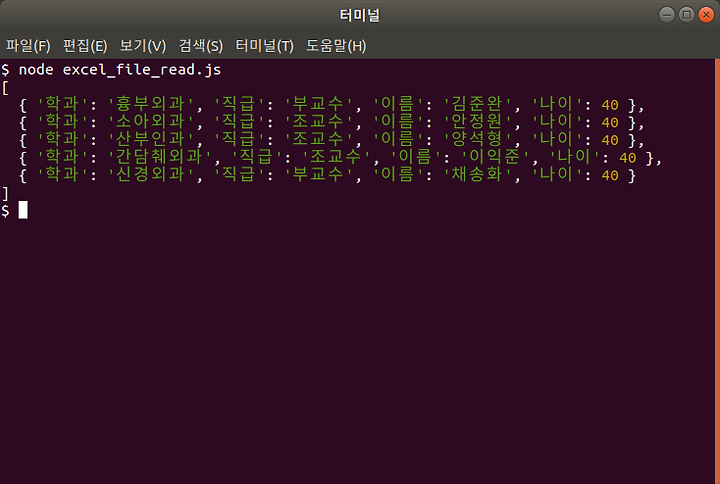The height and width of the screenshot is (484, 720).
Task: Minimize the 터미널 window
Action: (667, 15)
